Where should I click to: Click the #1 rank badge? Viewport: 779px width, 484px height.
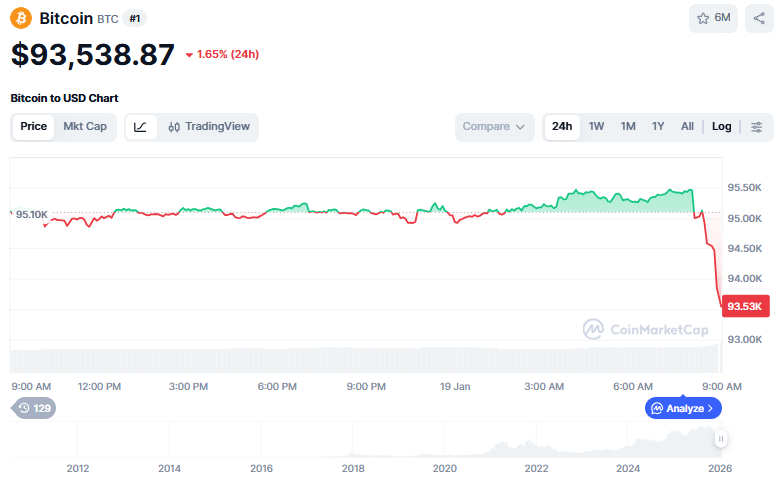point(135,19)
